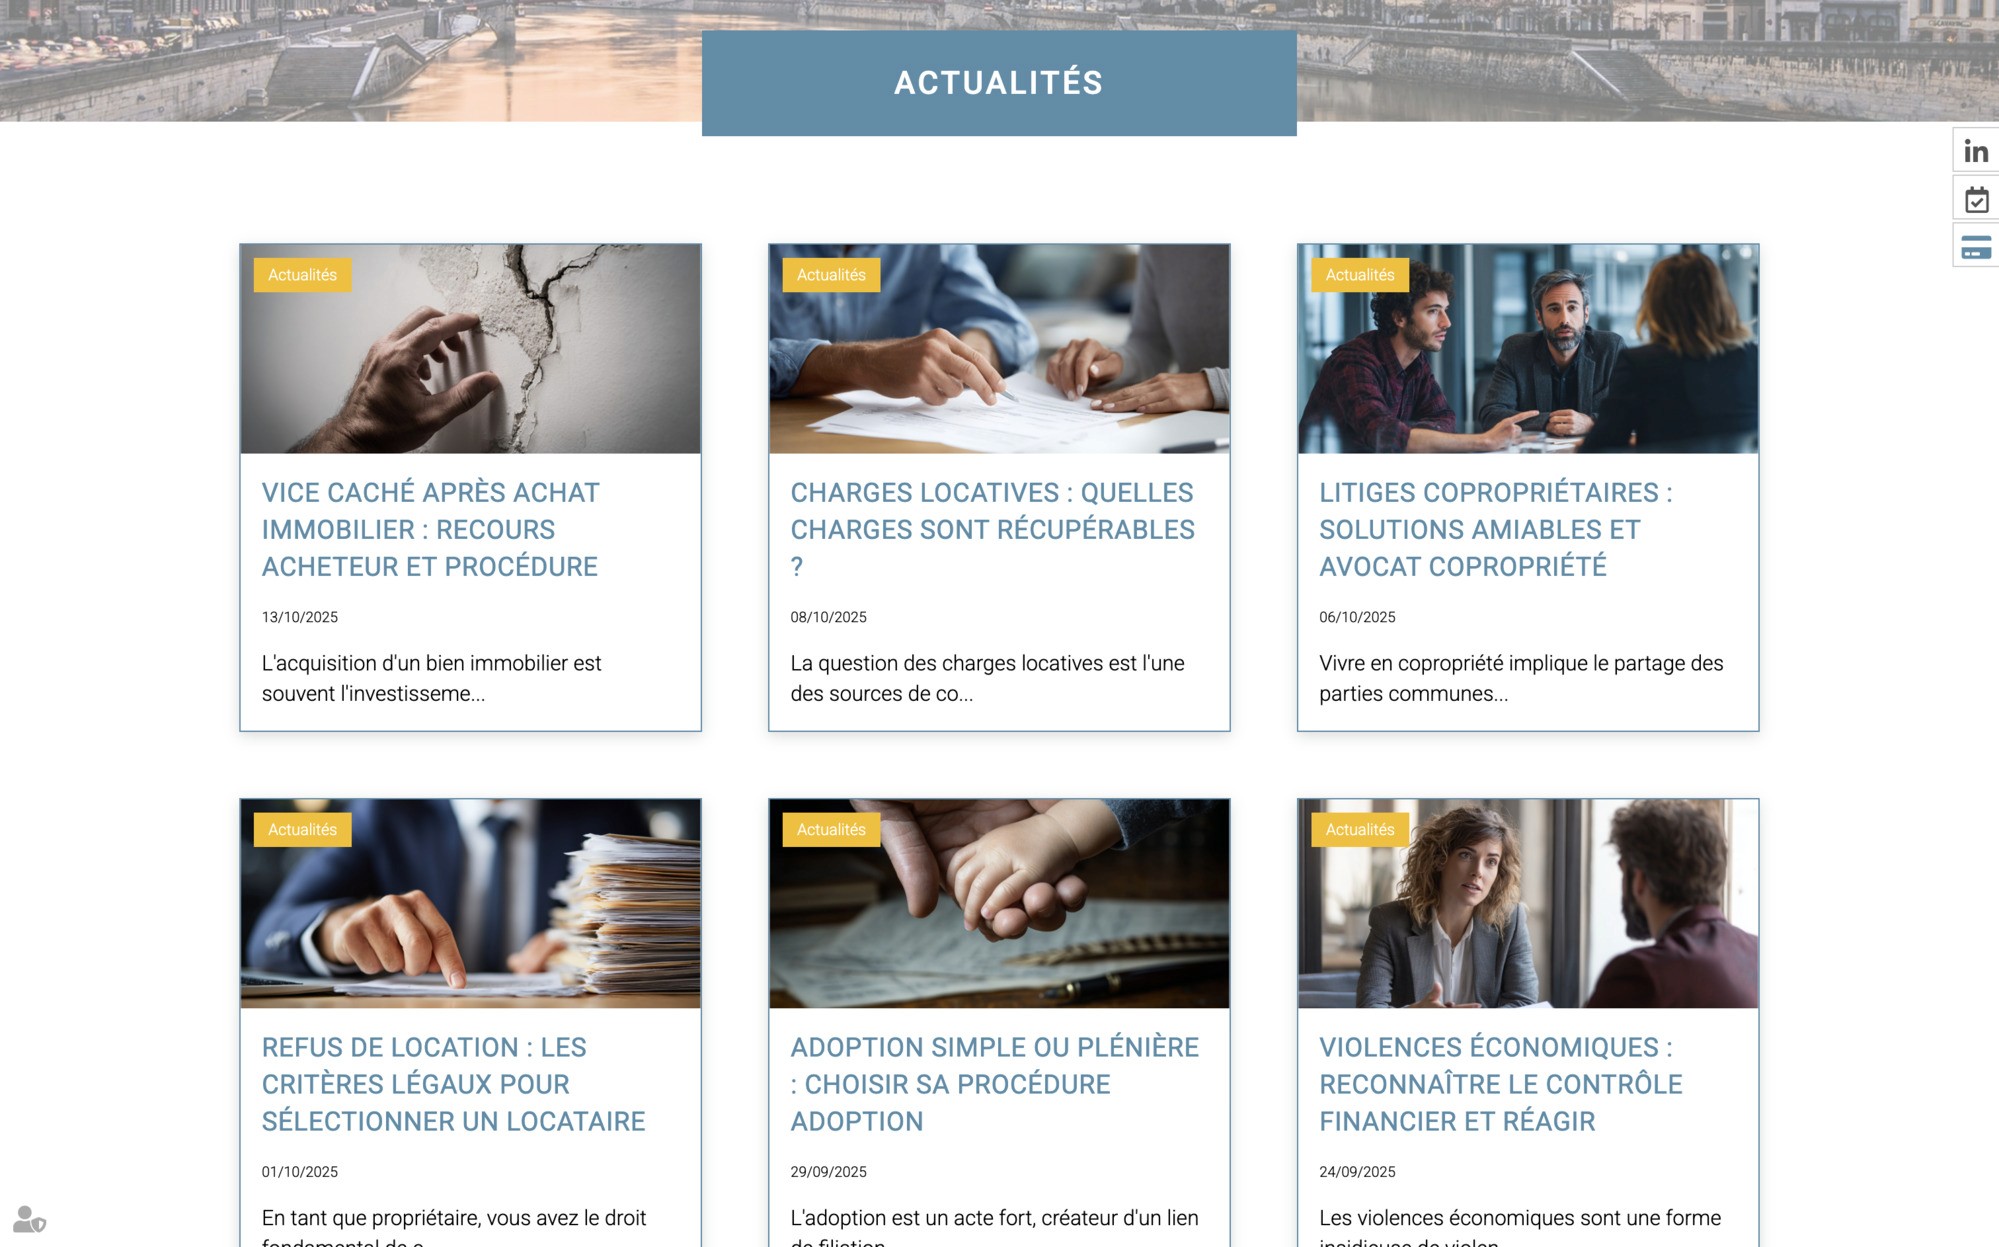The image size is (1999, 1247).
Task: Open article Litiges copropriétaires solutions amiables
Action: pyautogui.click(x=1495, y=529)
